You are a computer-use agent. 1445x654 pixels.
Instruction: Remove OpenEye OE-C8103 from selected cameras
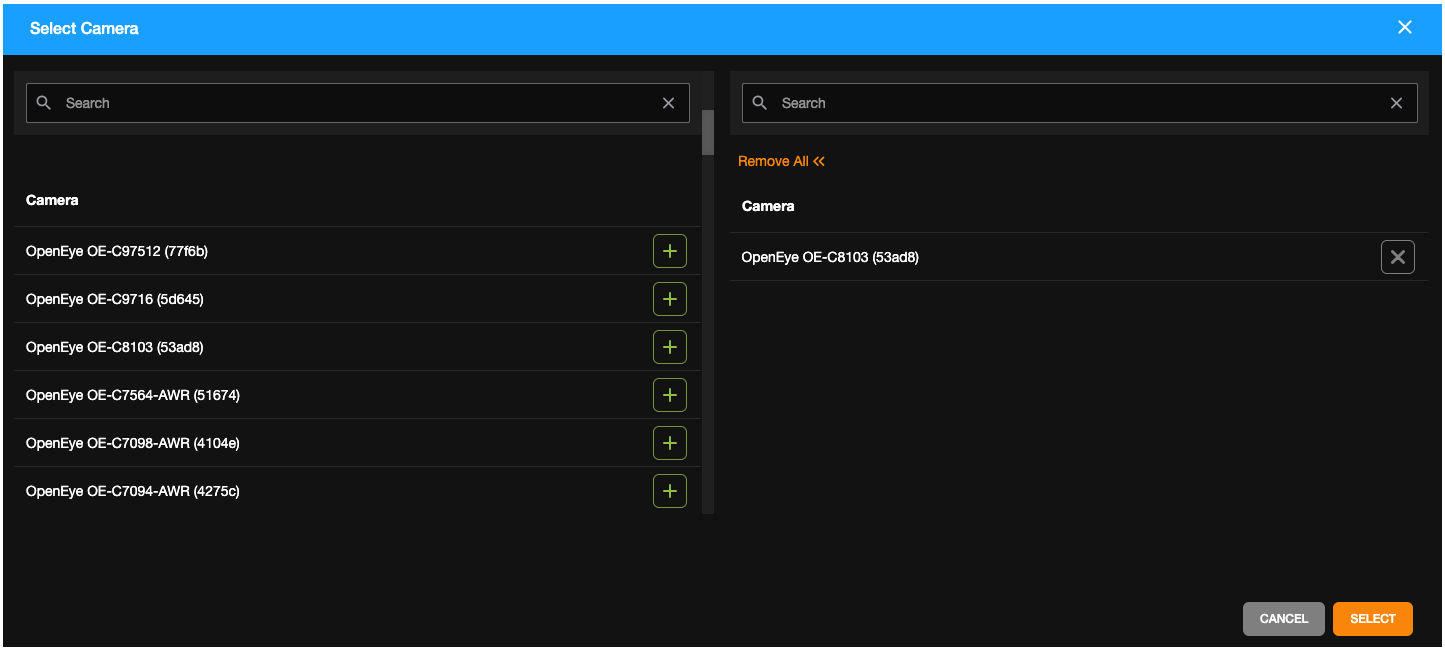(1397, 257)
